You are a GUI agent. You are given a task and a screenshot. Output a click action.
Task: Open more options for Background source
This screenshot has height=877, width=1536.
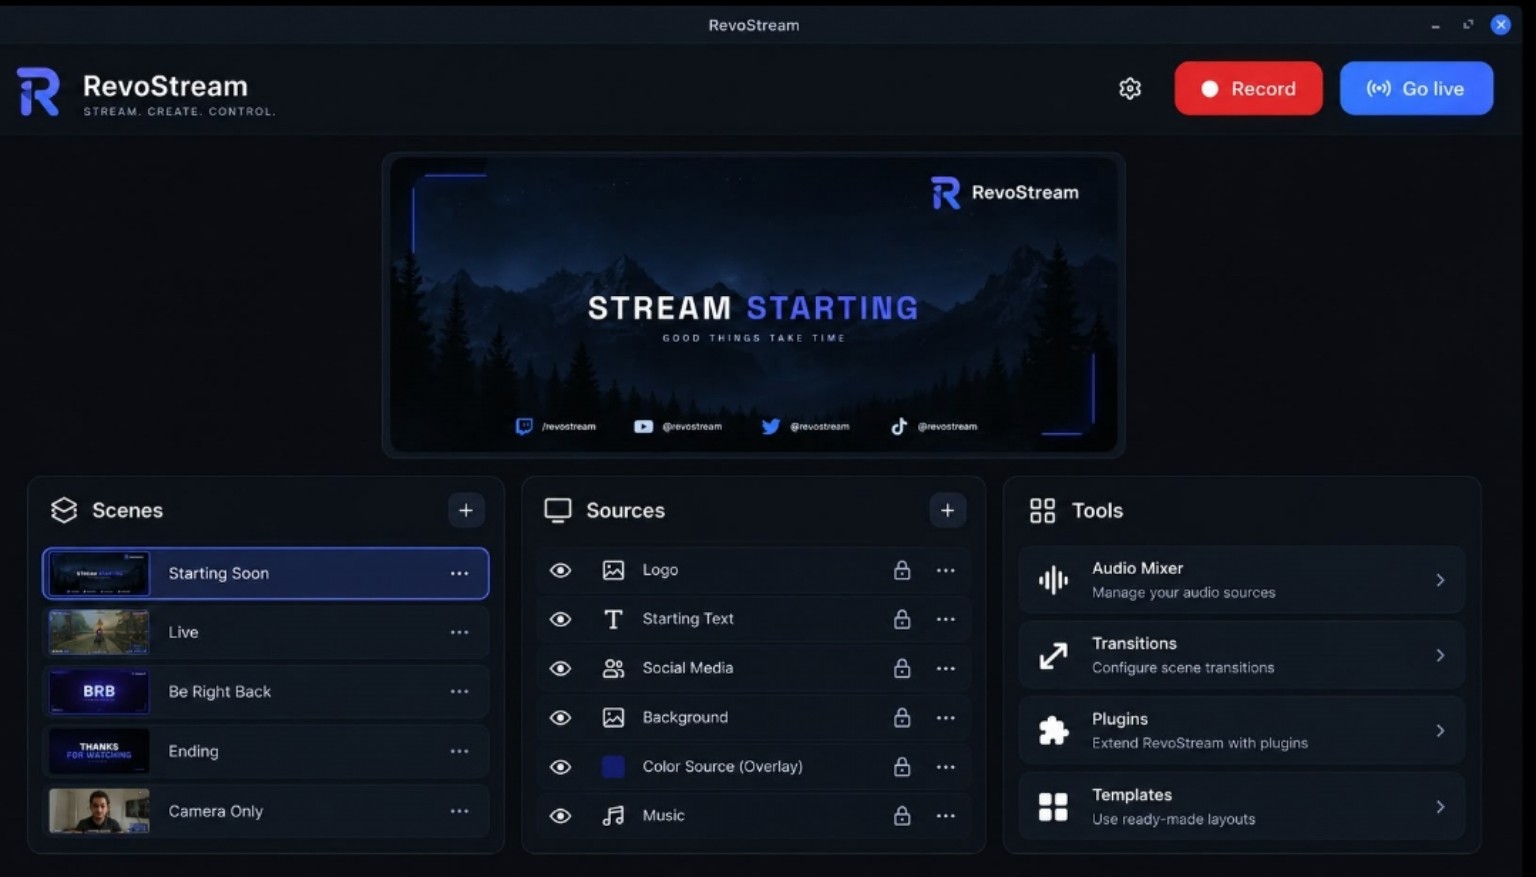point(946,717)
